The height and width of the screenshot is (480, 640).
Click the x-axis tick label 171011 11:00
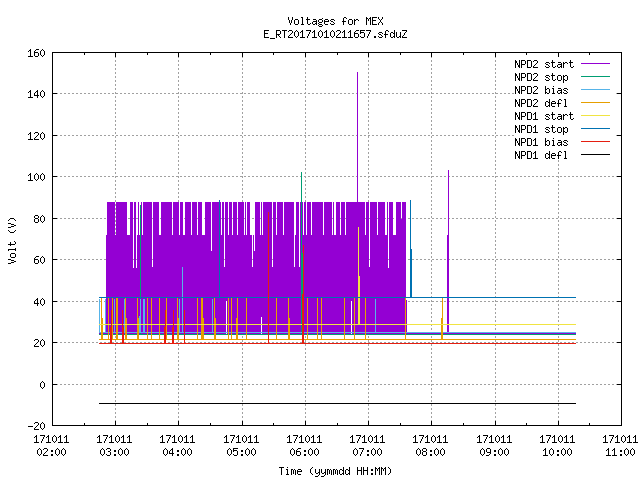620,446
